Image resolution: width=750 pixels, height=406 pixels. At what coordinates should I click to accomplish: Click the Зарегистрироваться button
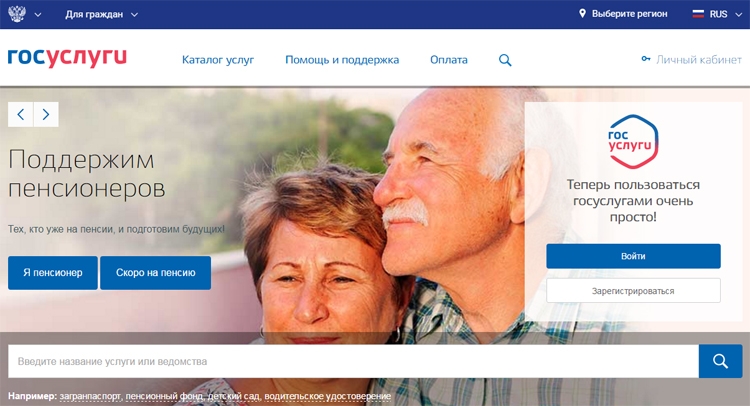pos(633,291)
